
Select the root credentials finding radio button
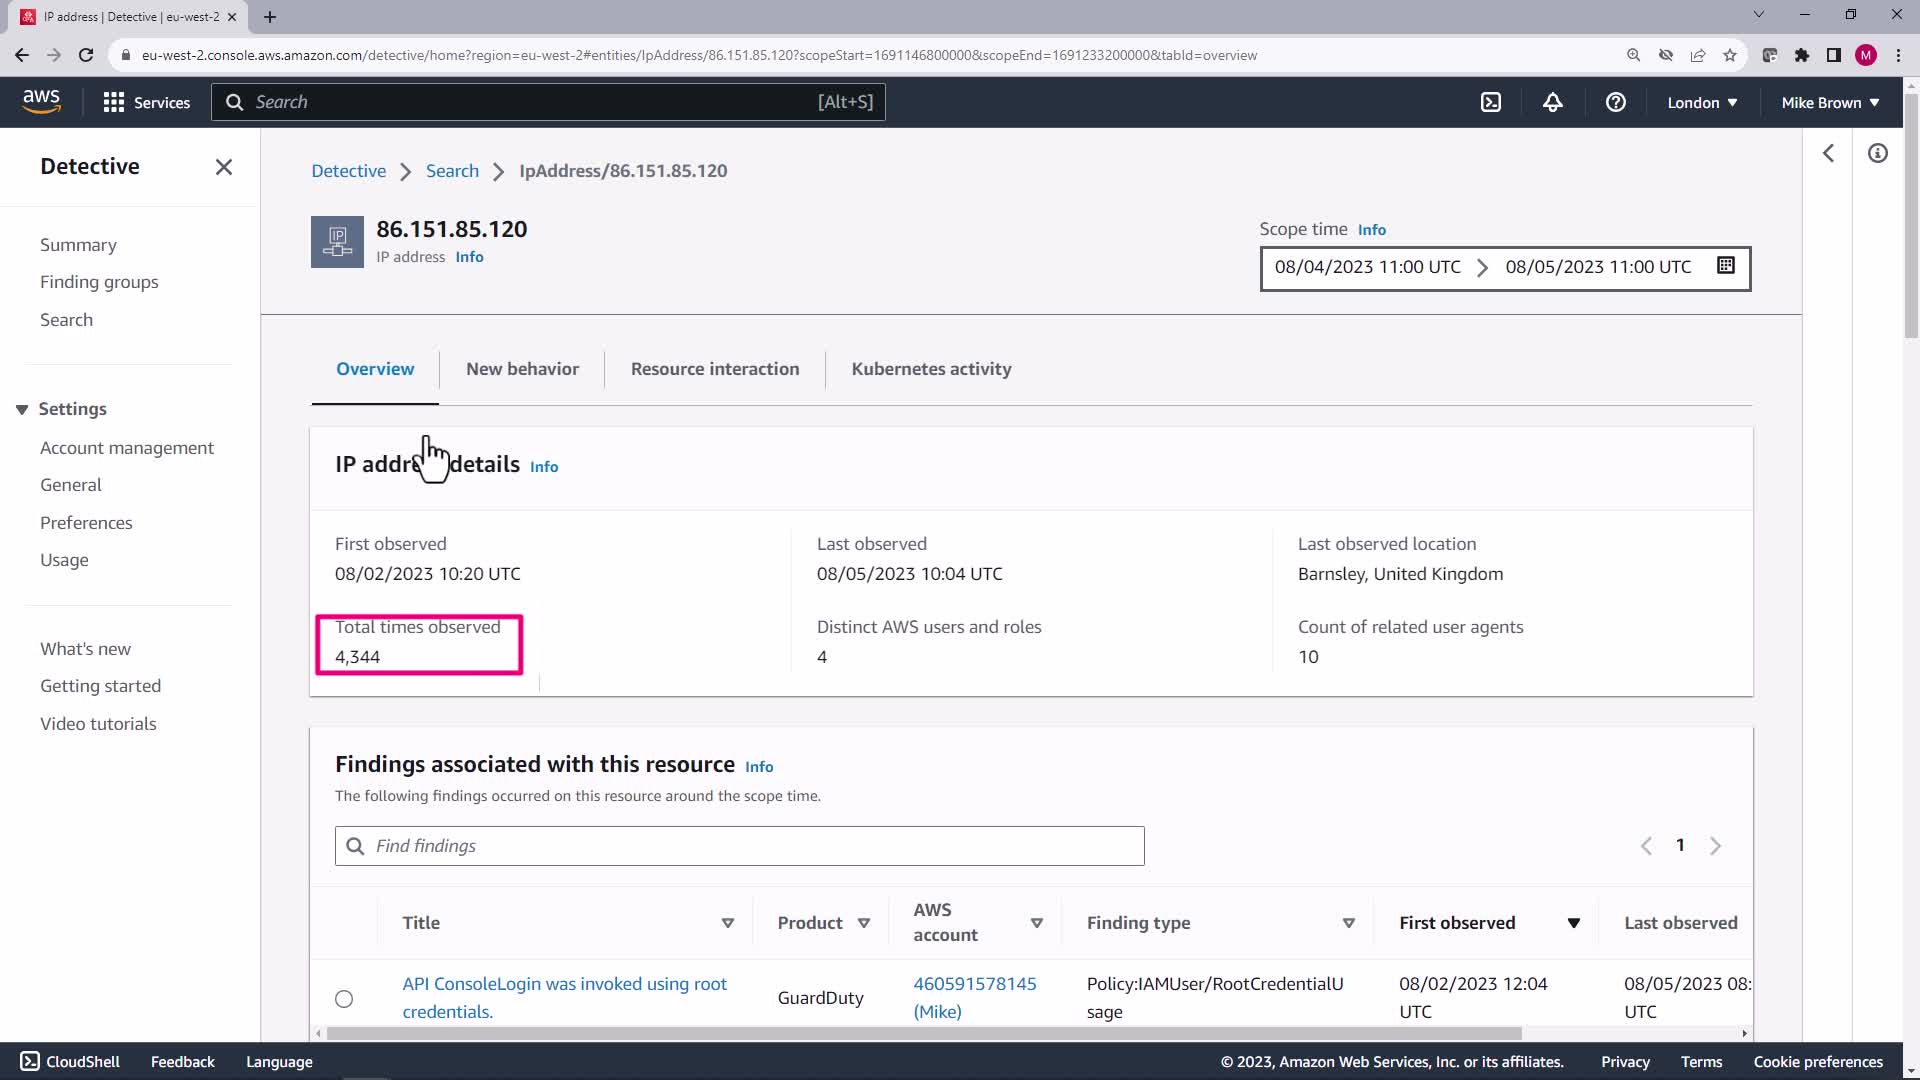tap(344, 998)
